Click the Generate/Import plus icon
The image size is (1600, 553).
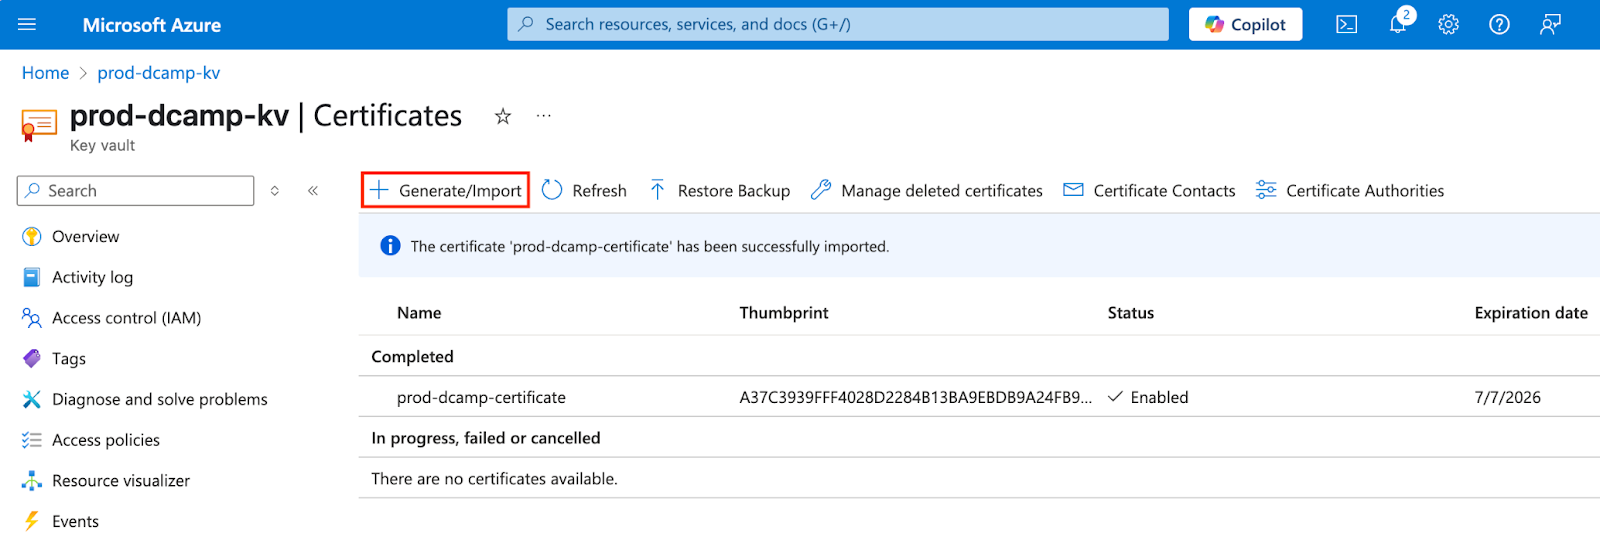pos(379,189)
